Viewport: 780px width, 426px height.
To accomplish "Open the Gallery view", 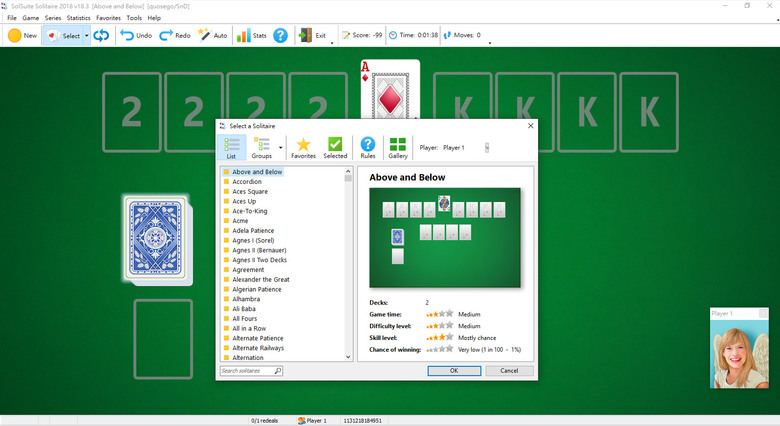I will [398, 148].
